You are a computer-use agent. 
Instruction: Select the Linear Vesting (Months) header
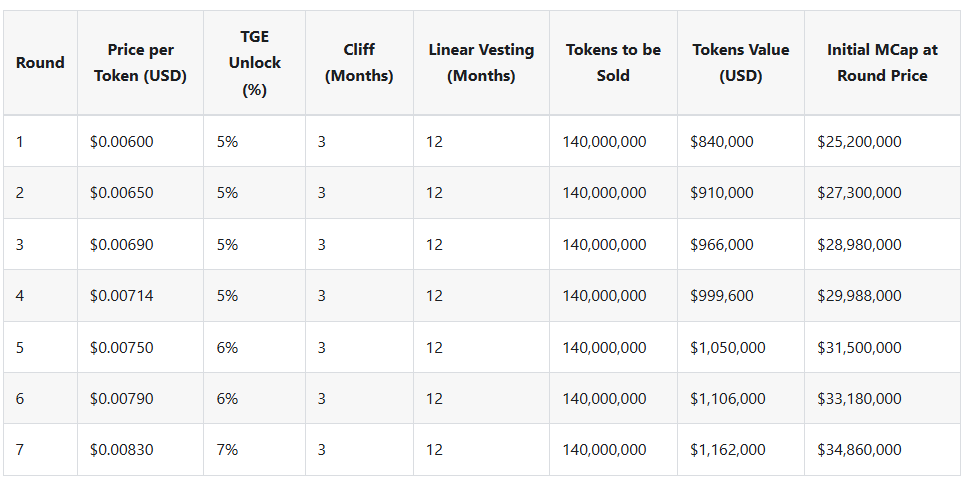481,62
